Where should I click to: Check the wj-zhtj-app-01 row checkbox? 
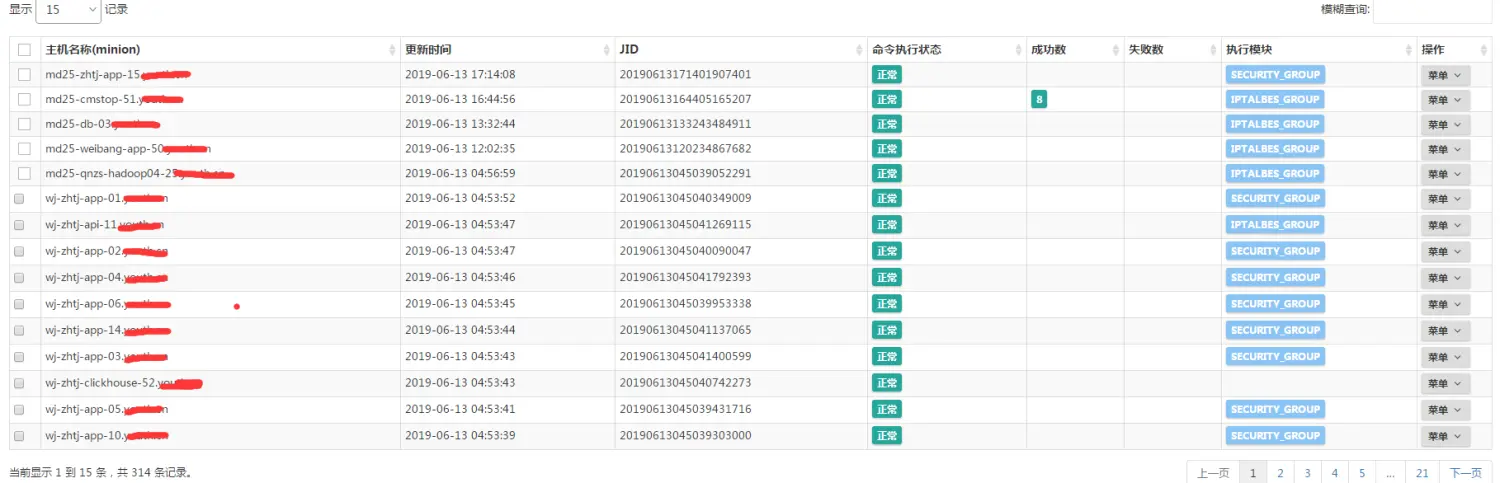[19, 198]
